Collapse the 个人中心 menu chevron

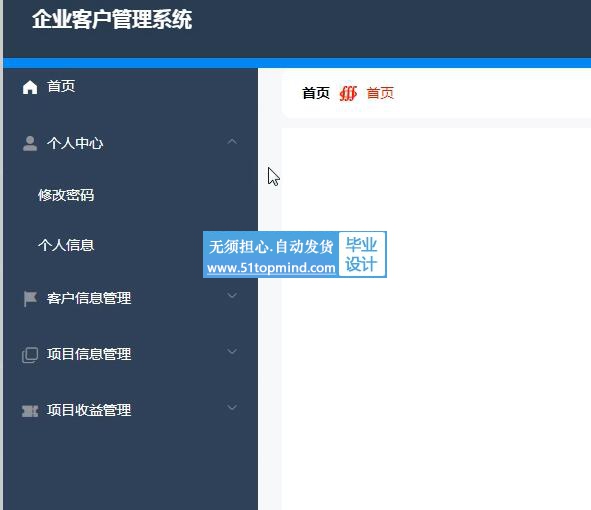(x=232, y=142)
